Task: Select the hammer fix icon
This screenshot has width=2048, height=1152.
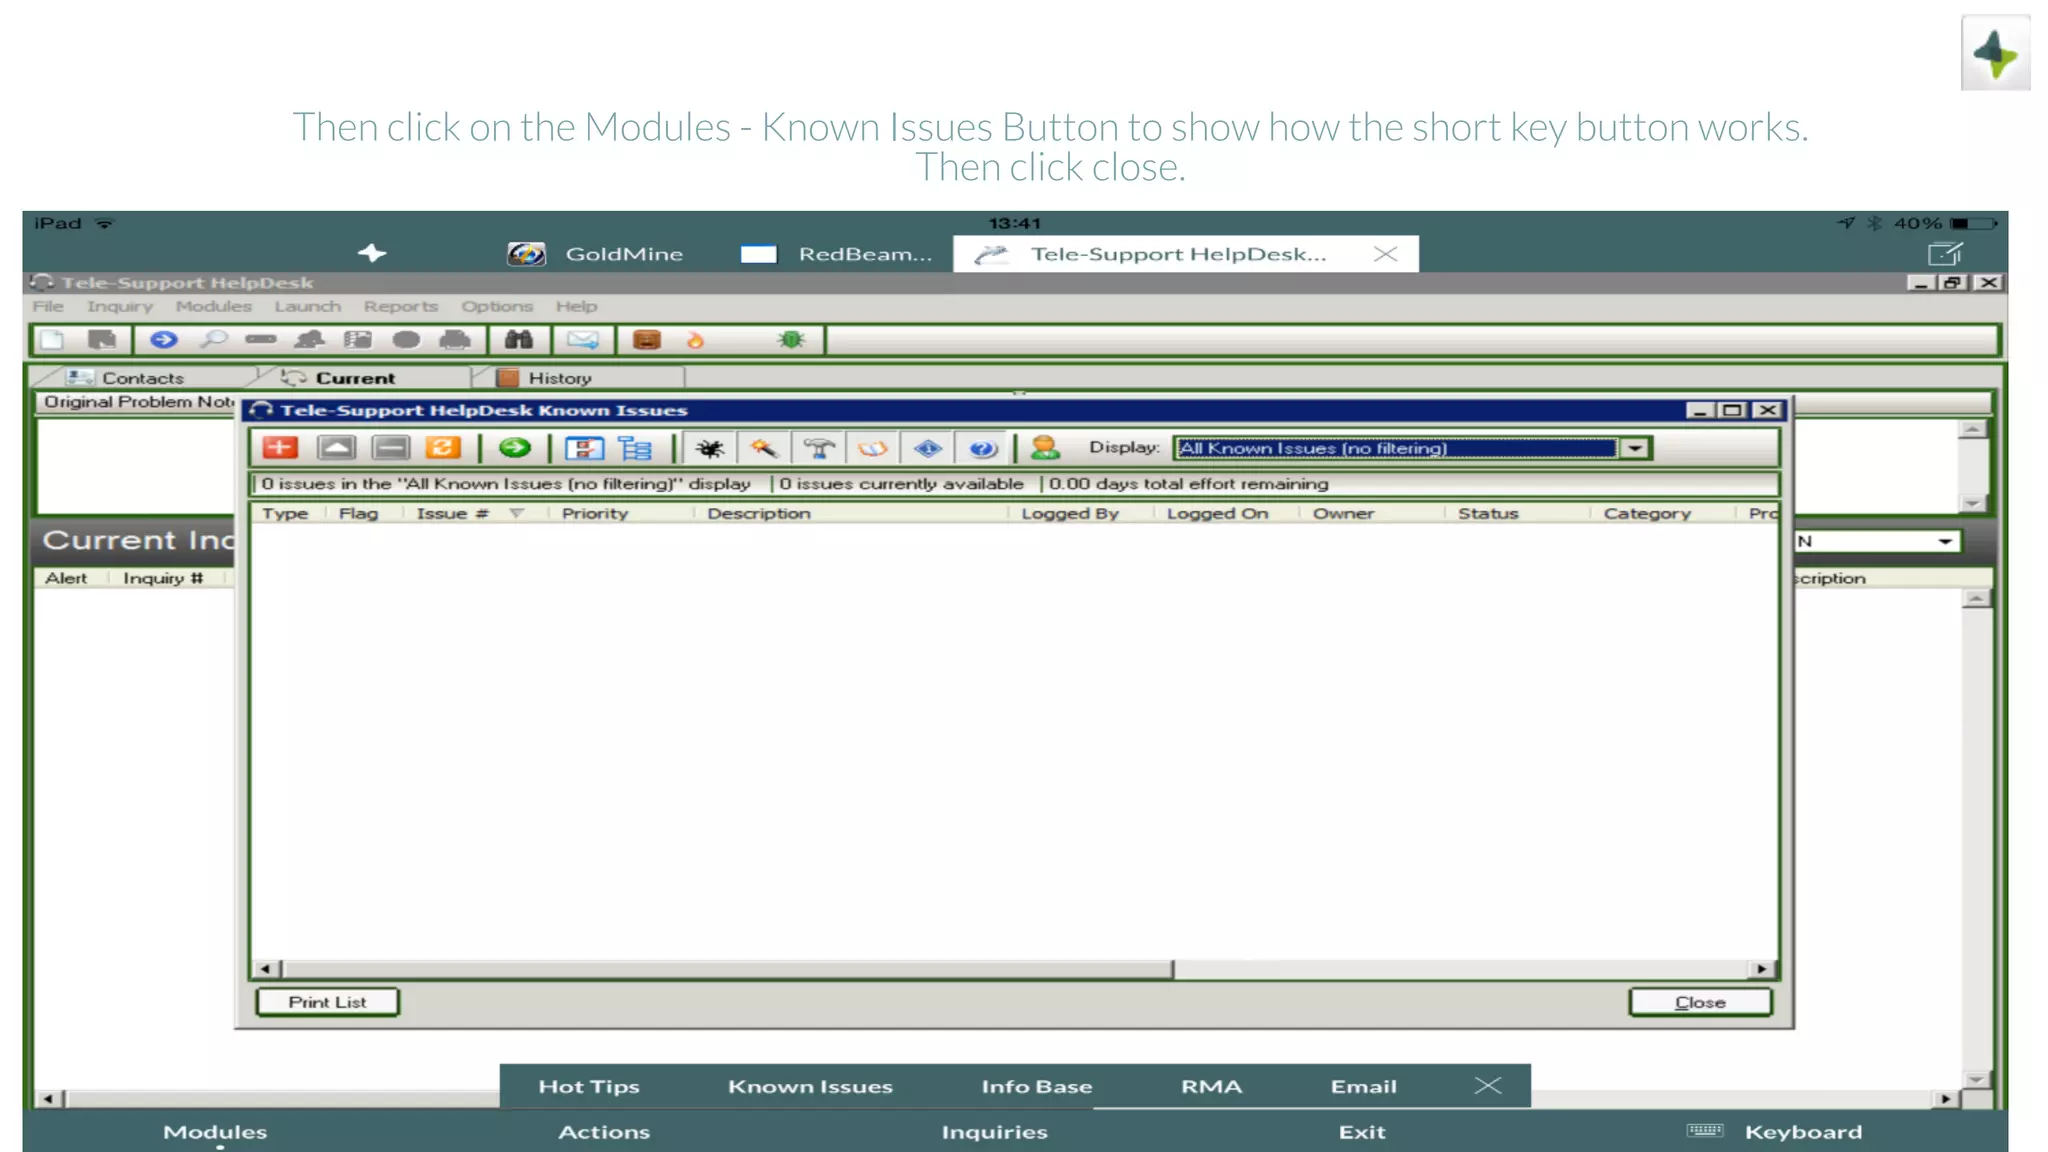Action: pyautogui.click(x=819, y=448)
